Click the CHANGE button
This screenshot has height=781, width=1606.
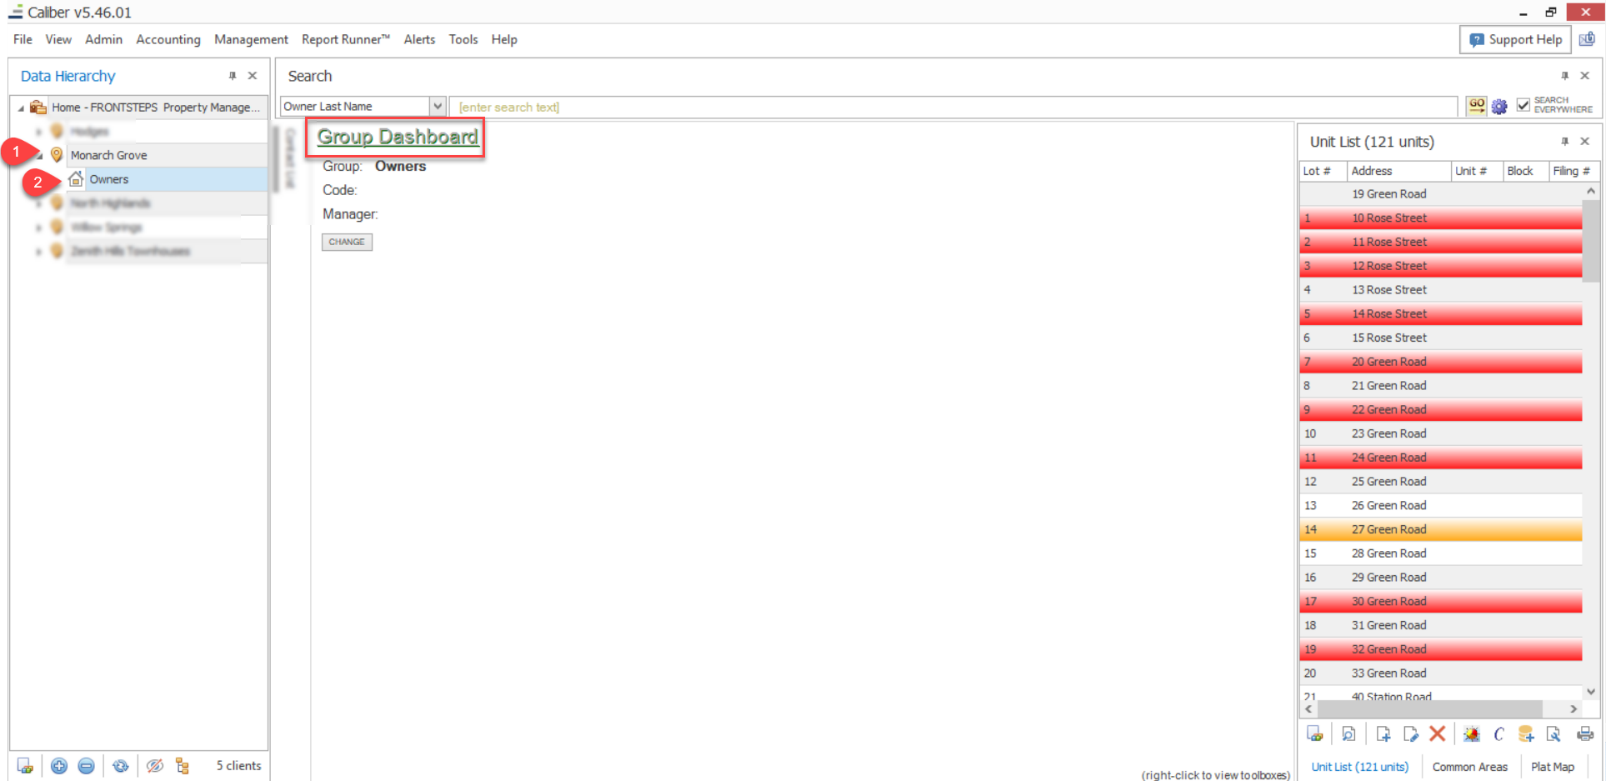coord(347,242)
